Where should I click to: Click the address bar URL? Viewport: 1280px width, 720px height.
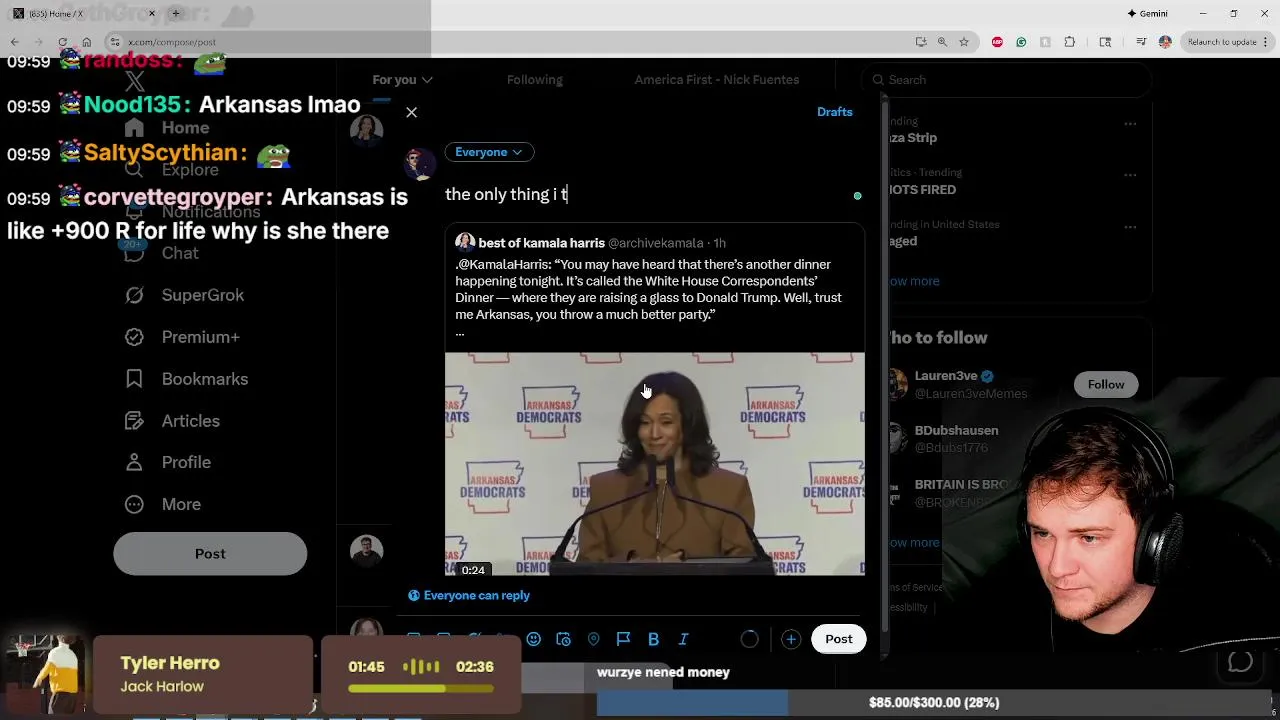point(171,42)
